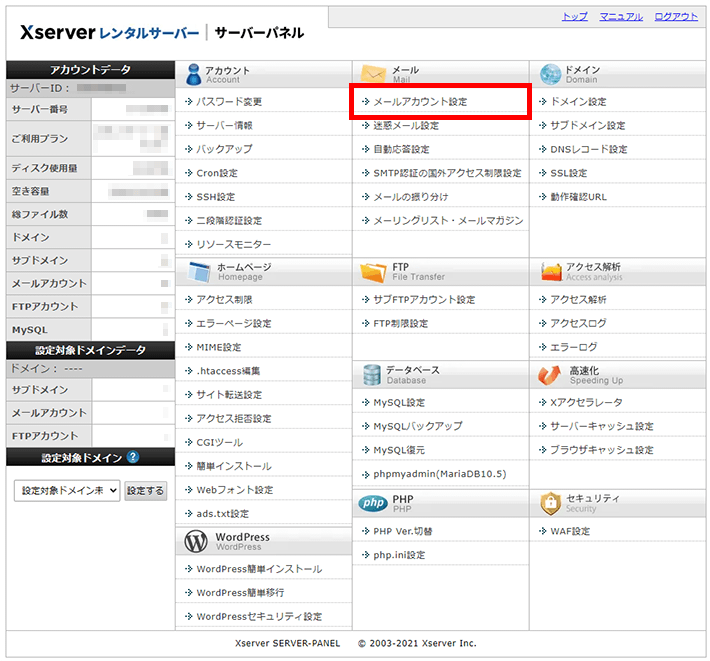Open サブドメイン設定
The height and width of the screenshot is (661, 710).
click(588, 125)
